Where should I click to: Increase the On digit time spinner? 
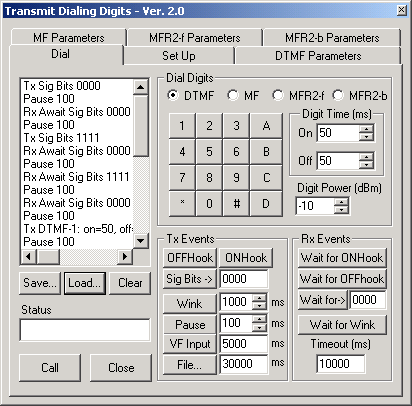pyautogui.click(x=366, y=129)
